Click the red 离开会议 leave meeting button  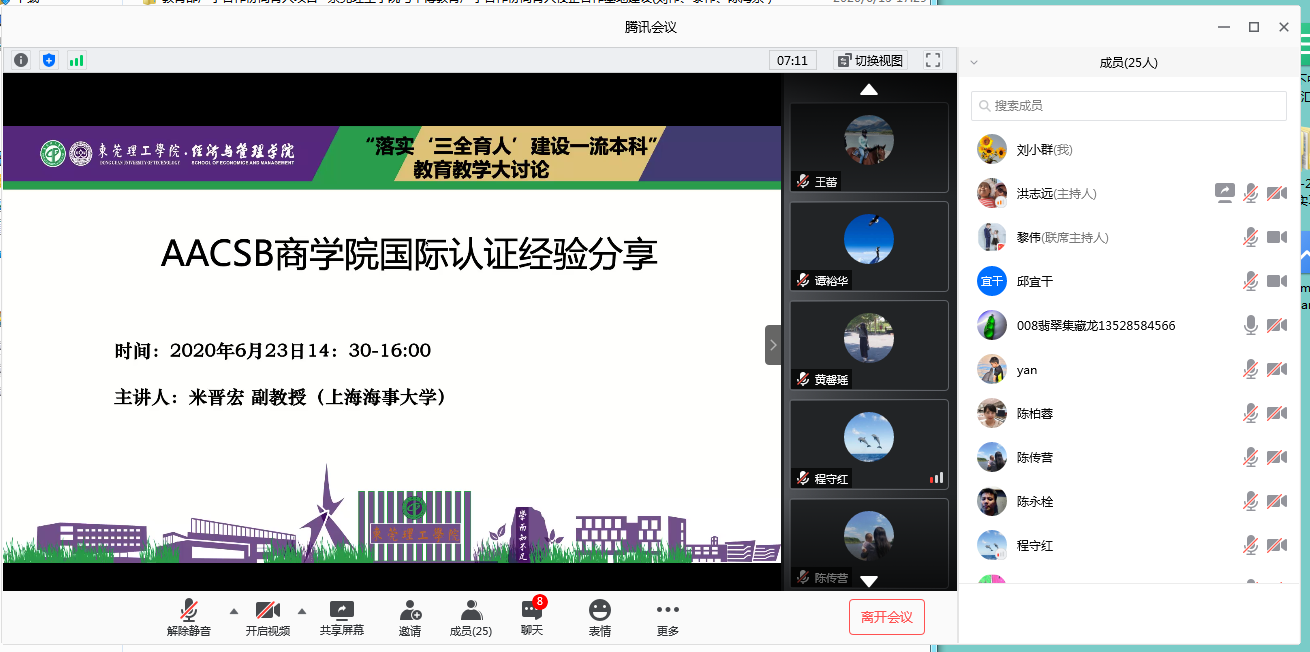click(x=887, y=617)
